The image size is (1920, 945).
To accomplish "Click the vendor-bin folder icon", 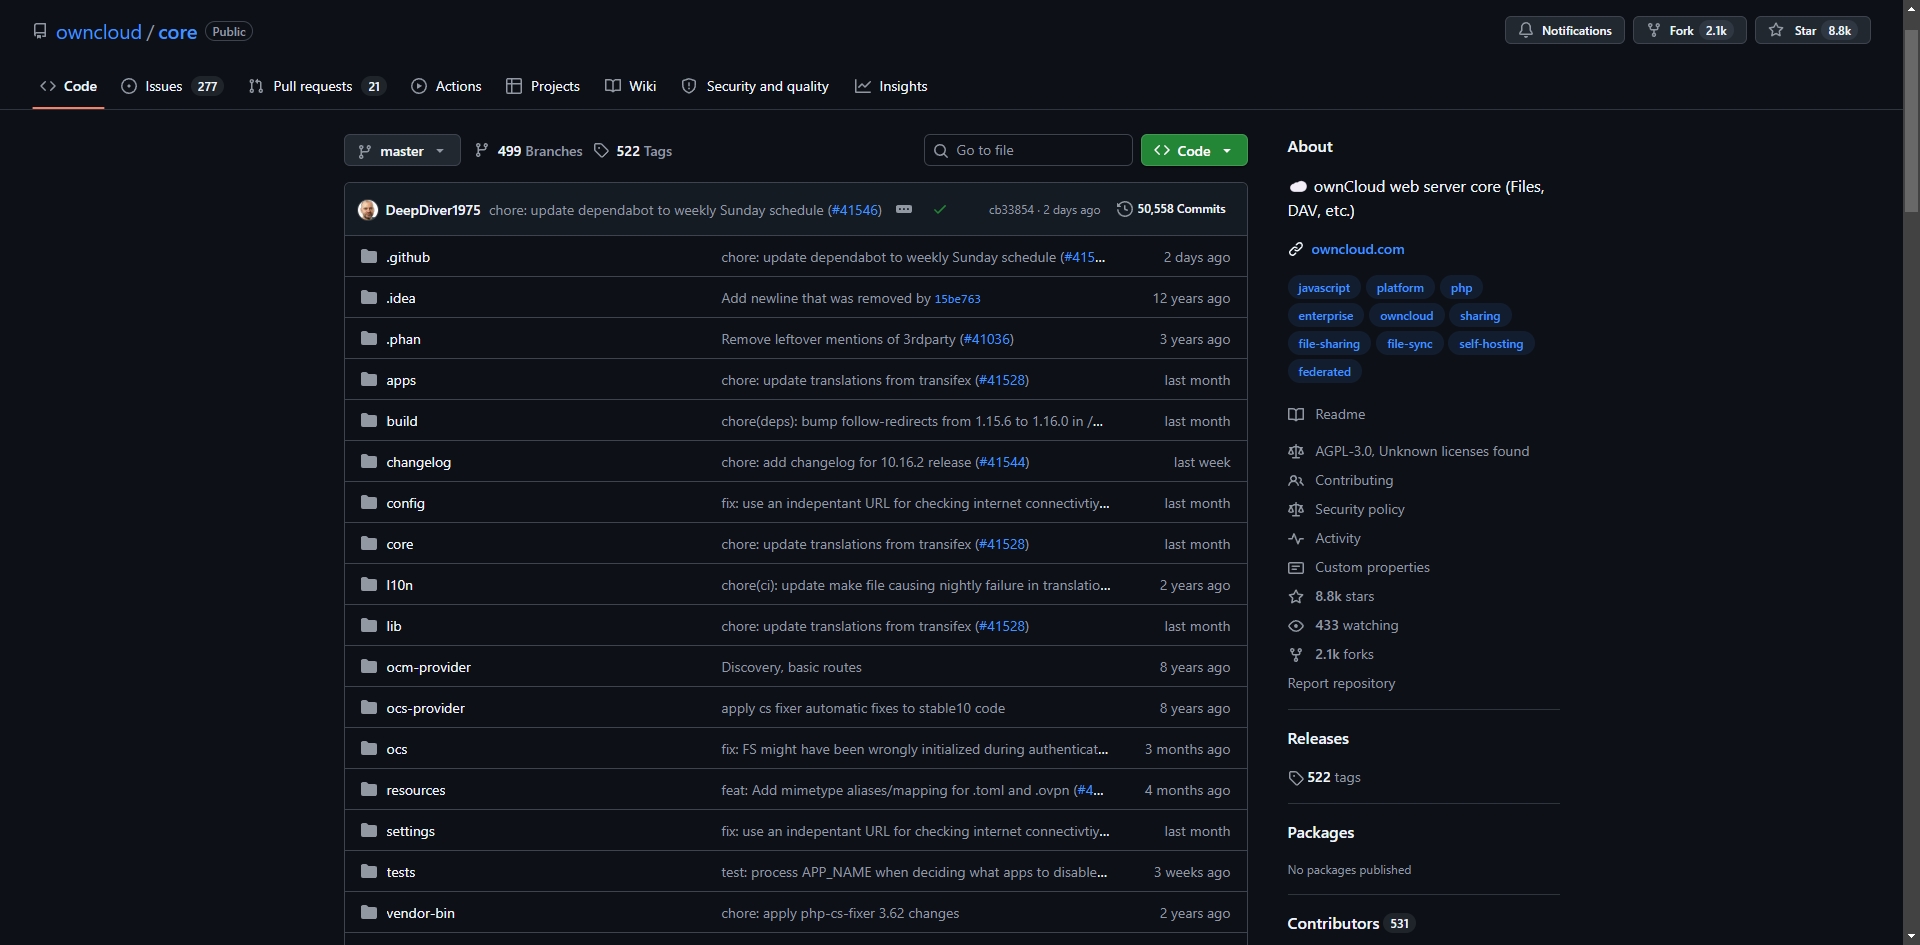I will [x=369, y=913].
